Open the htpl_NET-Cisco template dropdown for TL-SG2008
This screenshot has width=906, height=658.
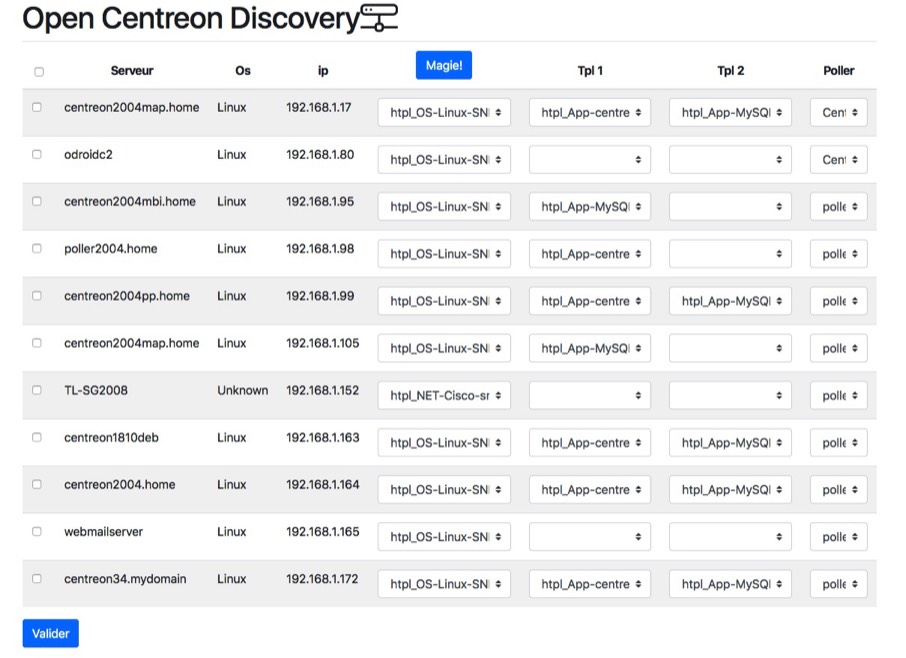coord(444,396)
